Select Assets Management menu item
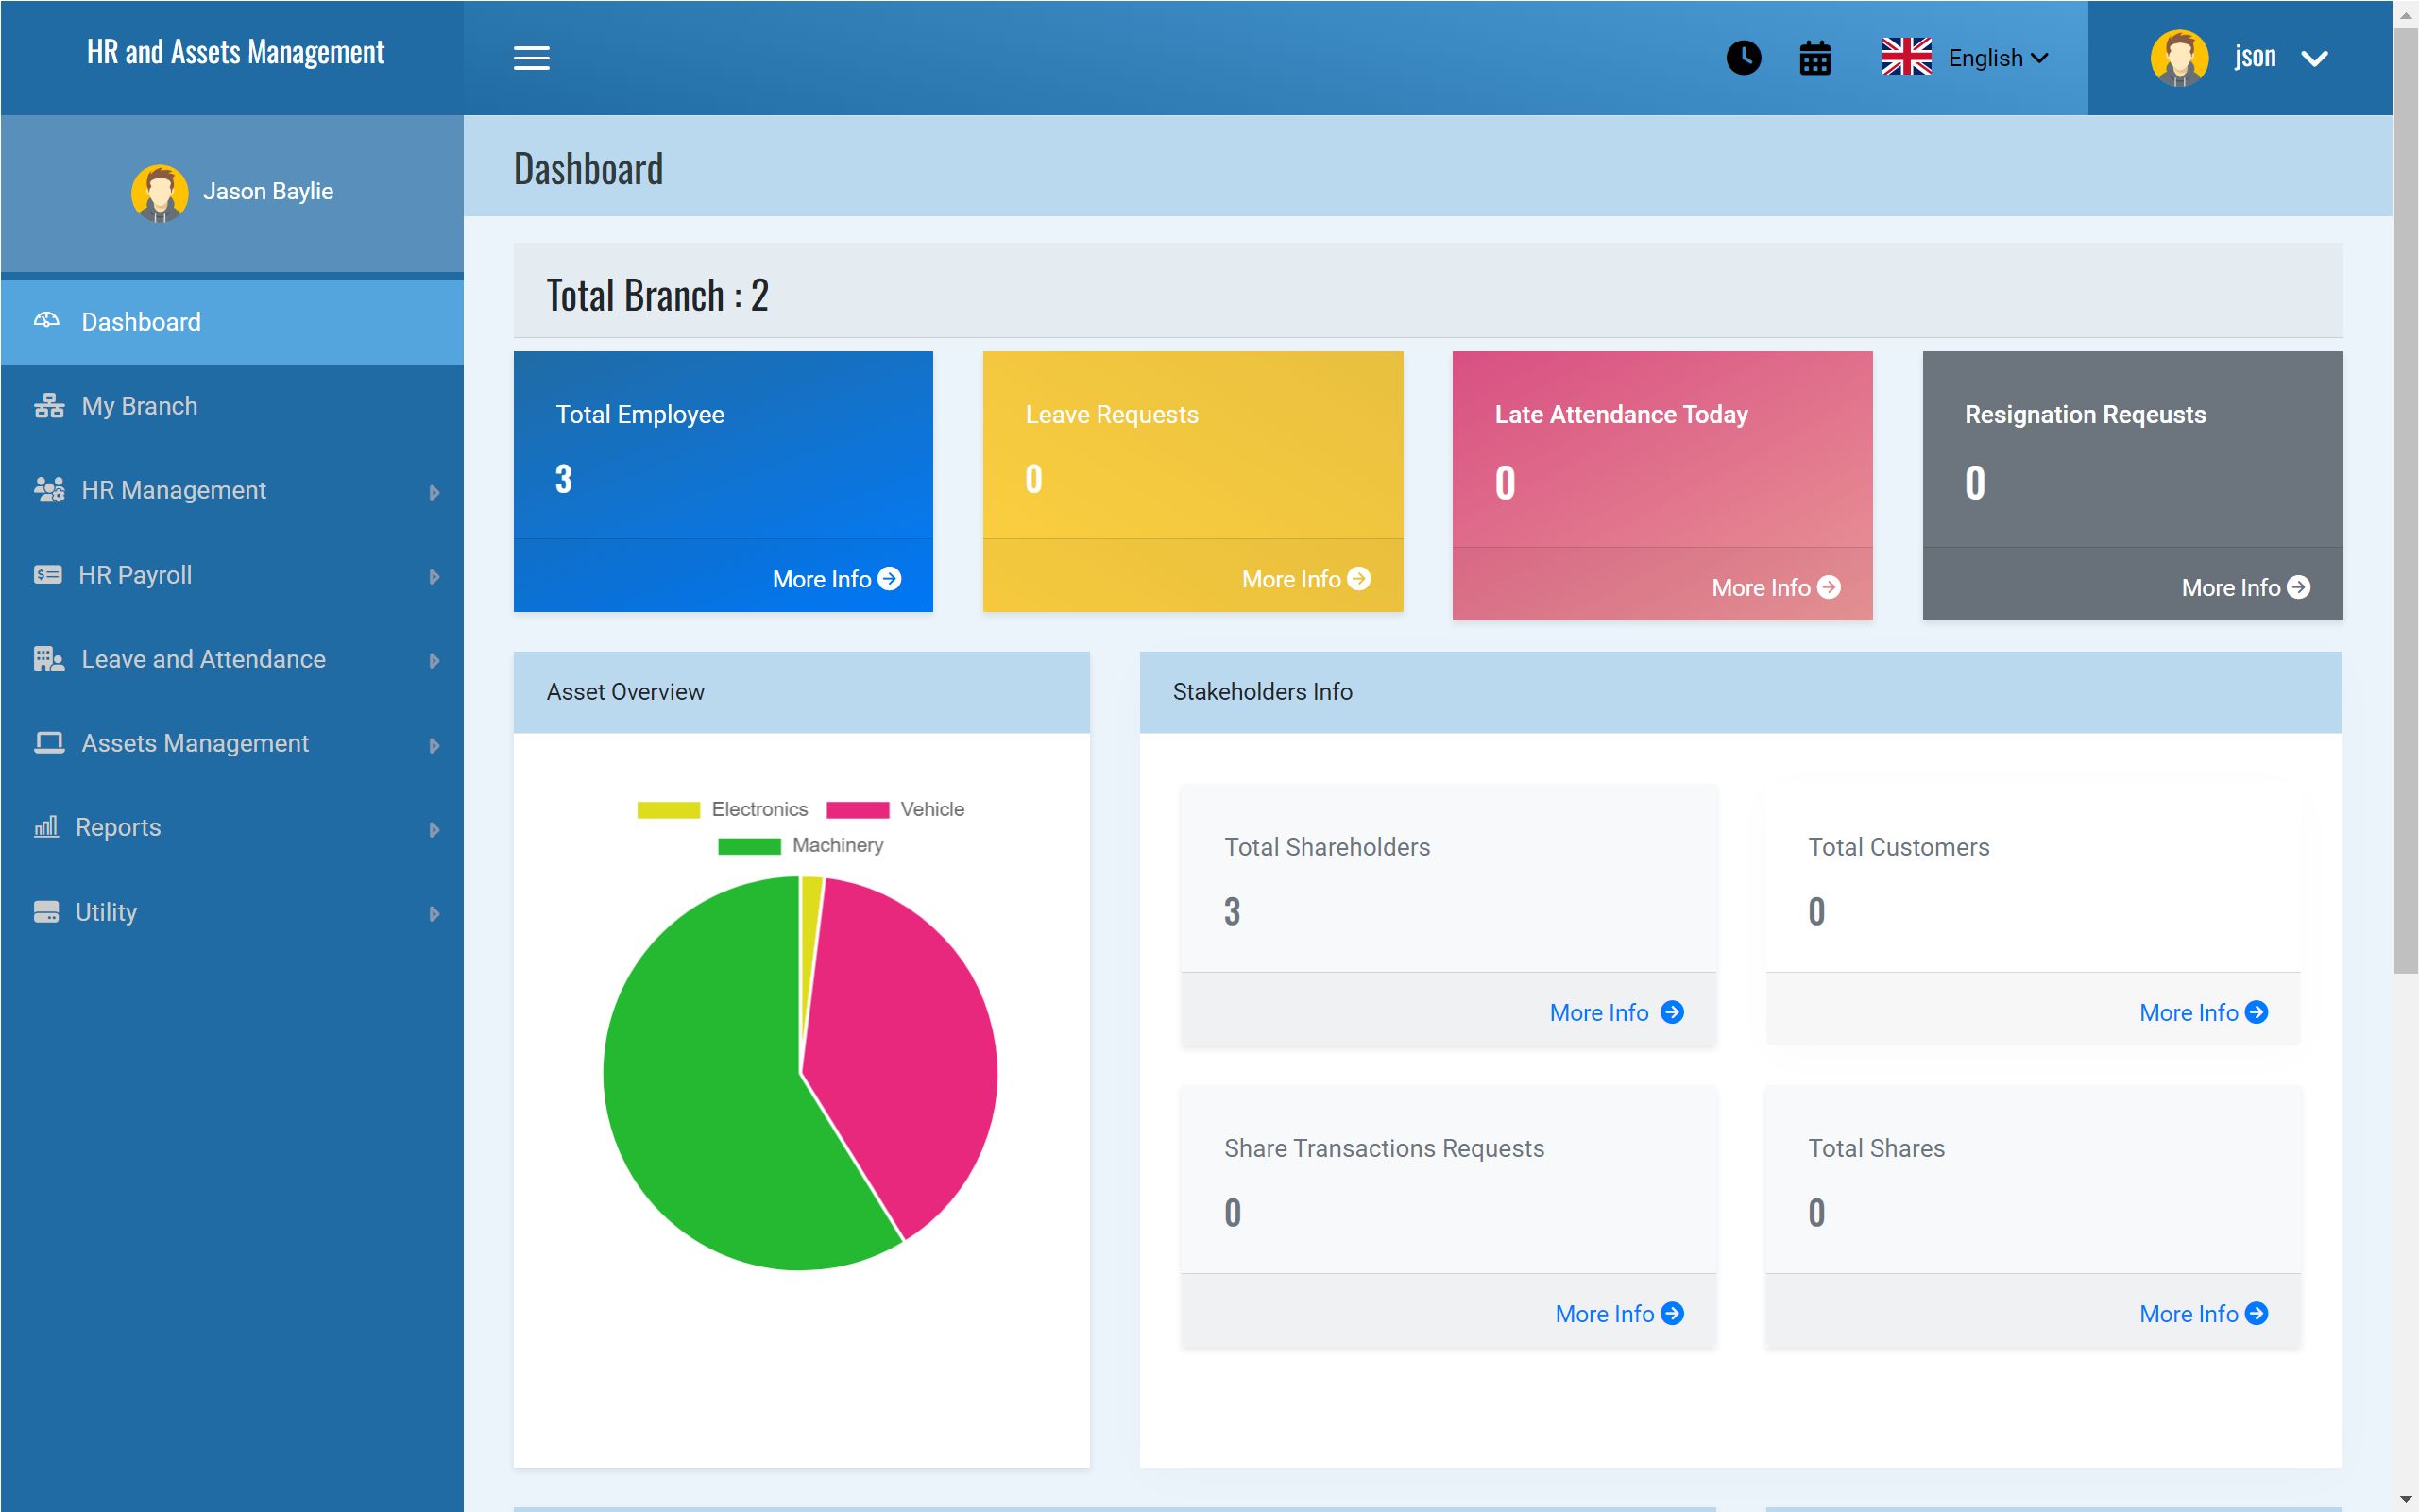The height and width of the screenshot is (1512, 2419). point(232,743)
